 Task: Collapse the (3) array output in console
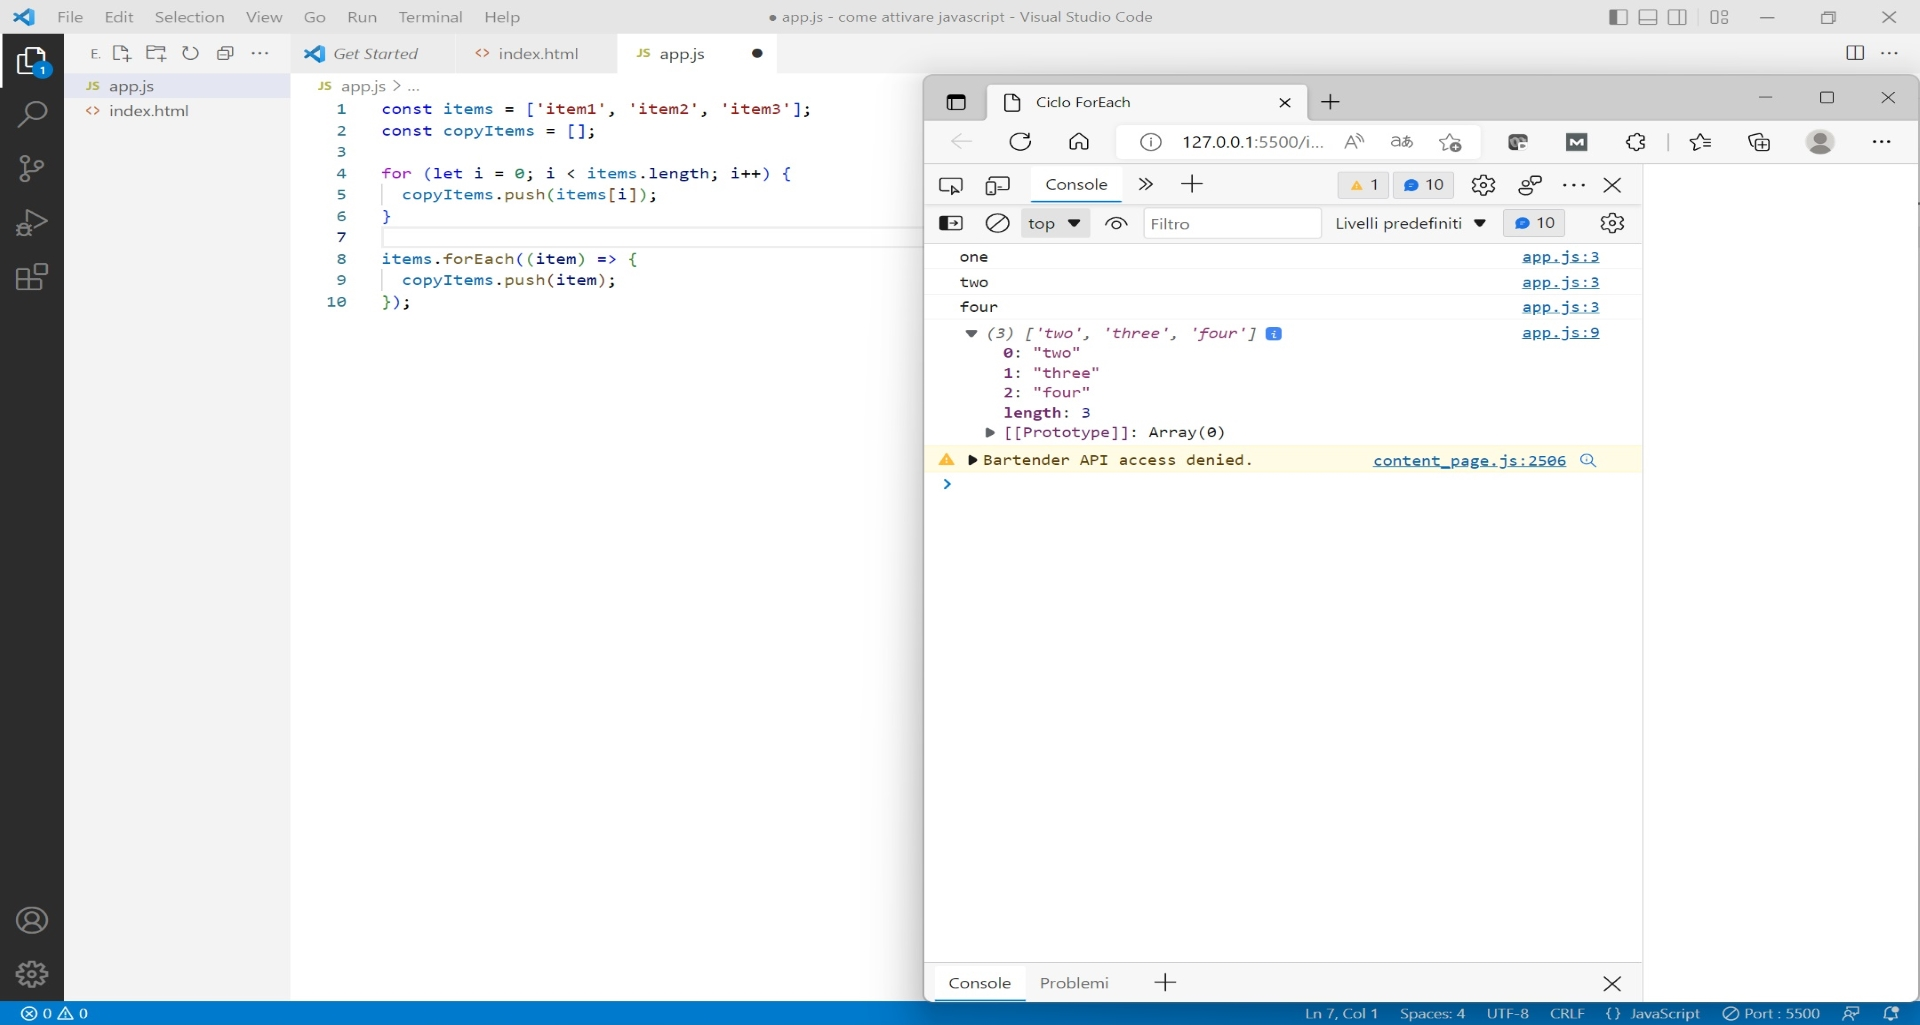click(x=969, y=333)
